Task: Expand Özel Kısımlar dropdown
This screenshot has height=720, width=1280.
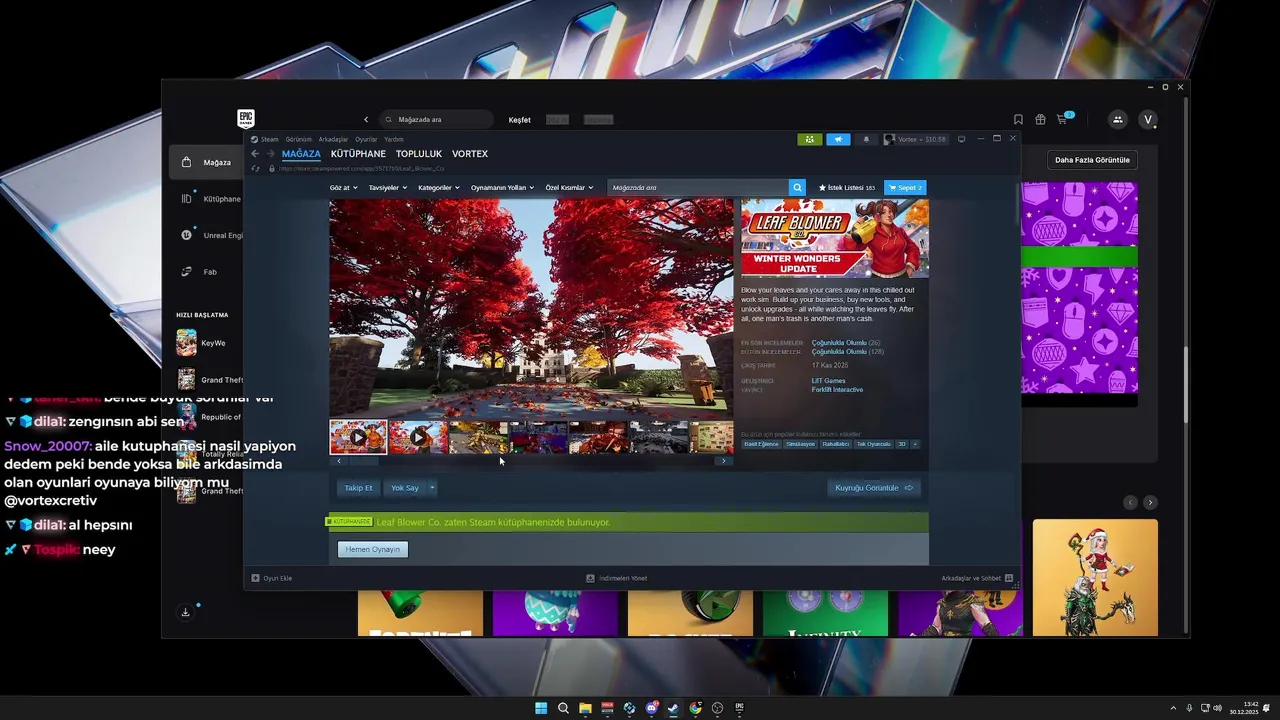Action: click(569, 187)
